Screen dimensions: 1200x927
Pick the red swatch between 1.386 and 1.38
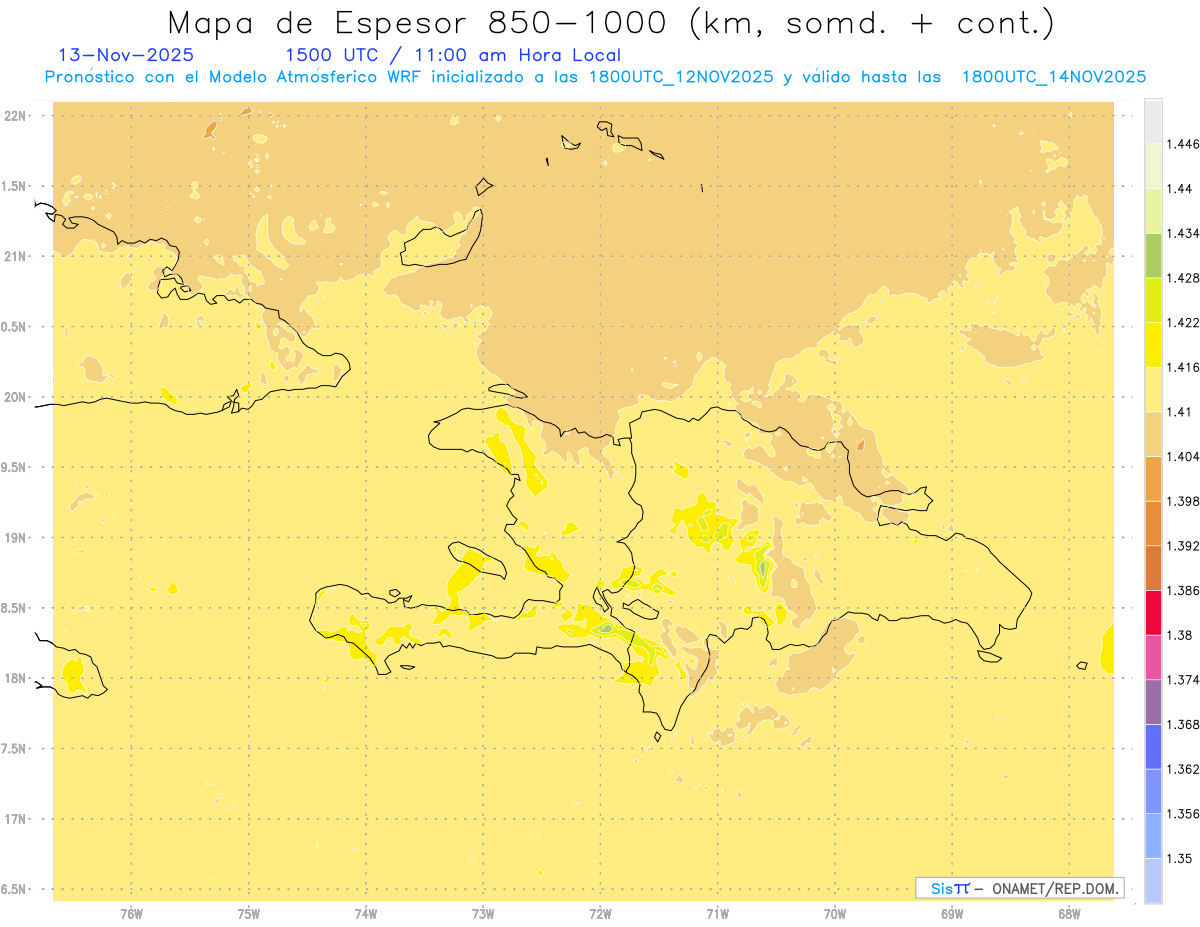pos(1153,612)
